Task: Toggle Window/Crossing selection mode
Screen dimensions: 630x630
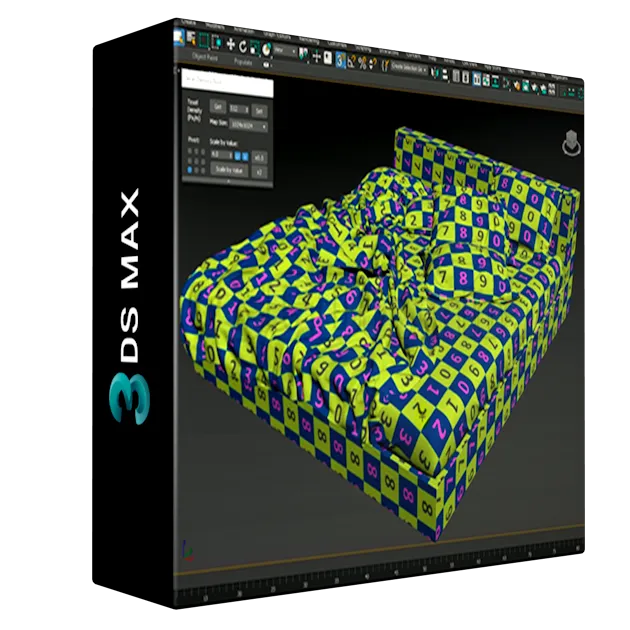Action: click(x=217, y=42)
